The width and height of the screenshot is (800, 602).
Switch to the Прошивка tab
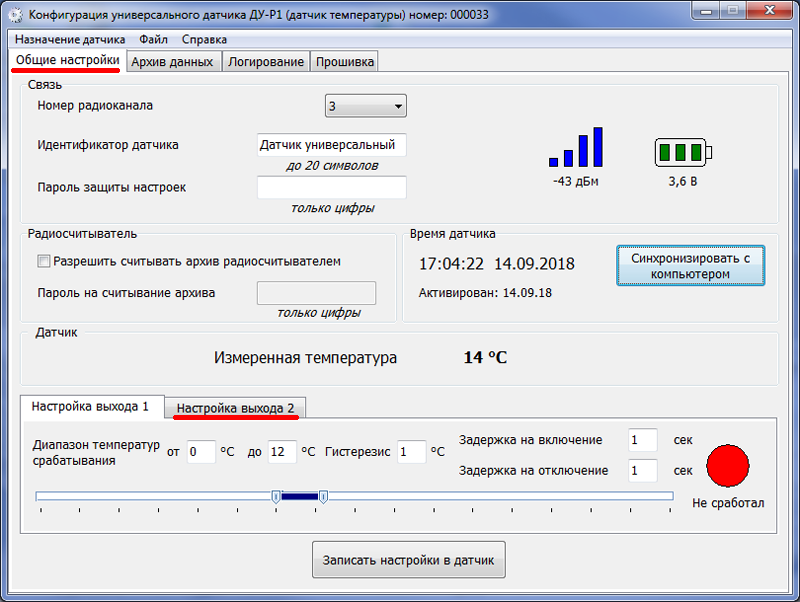344,62
